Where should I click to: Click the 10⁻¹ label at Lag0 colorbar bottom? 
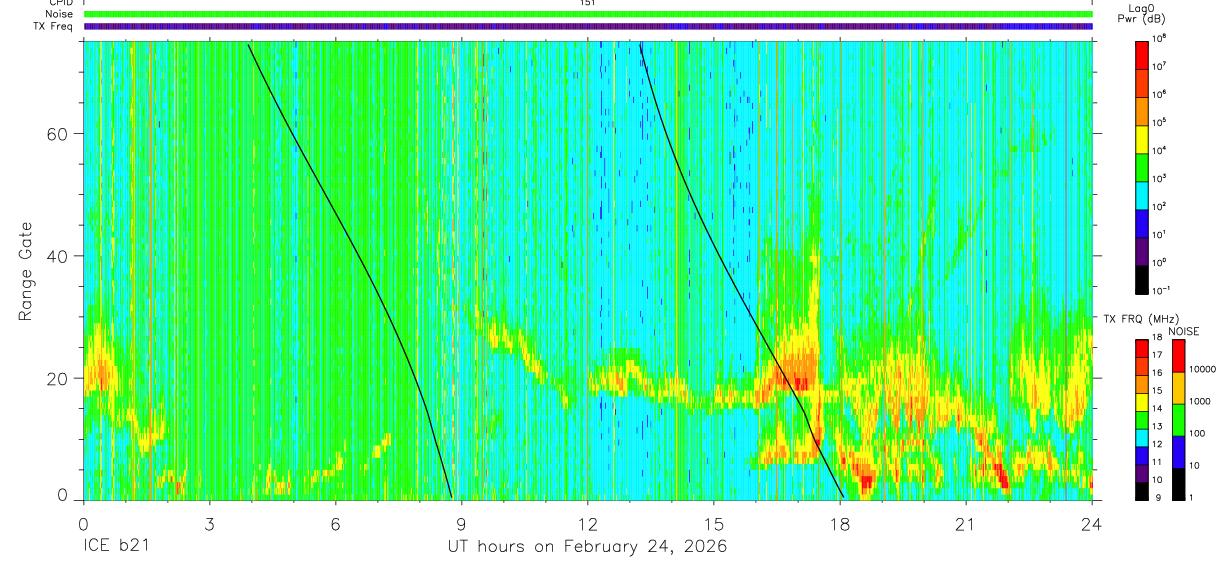click(x=1162, y=290)
